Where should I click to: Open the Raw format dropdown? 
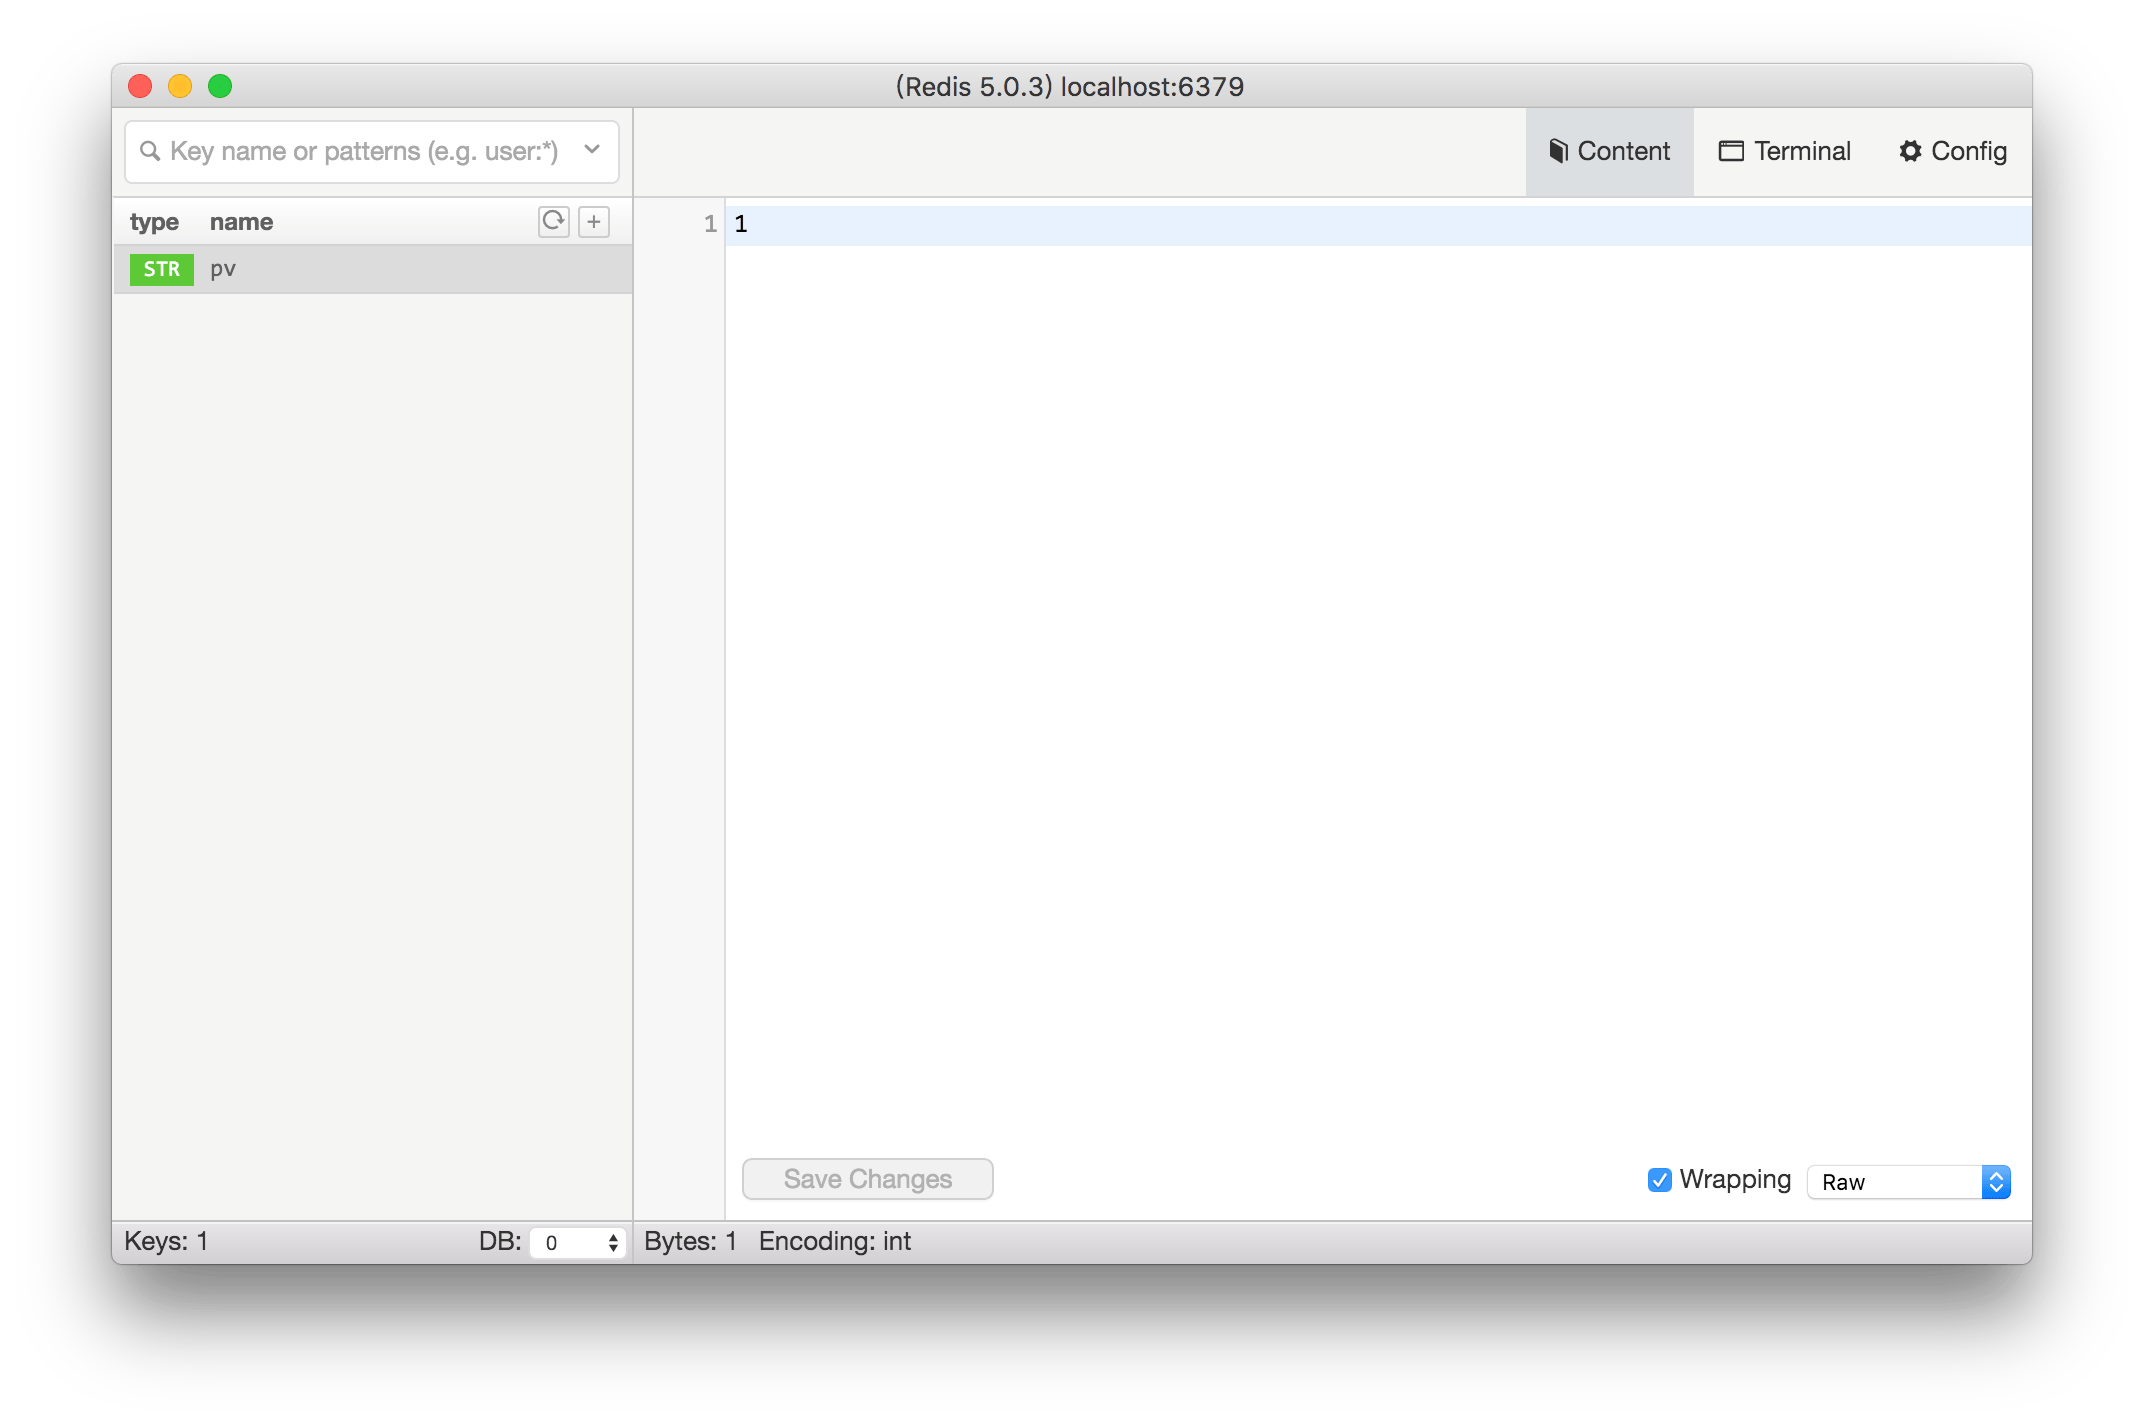pos(1908,1182)
